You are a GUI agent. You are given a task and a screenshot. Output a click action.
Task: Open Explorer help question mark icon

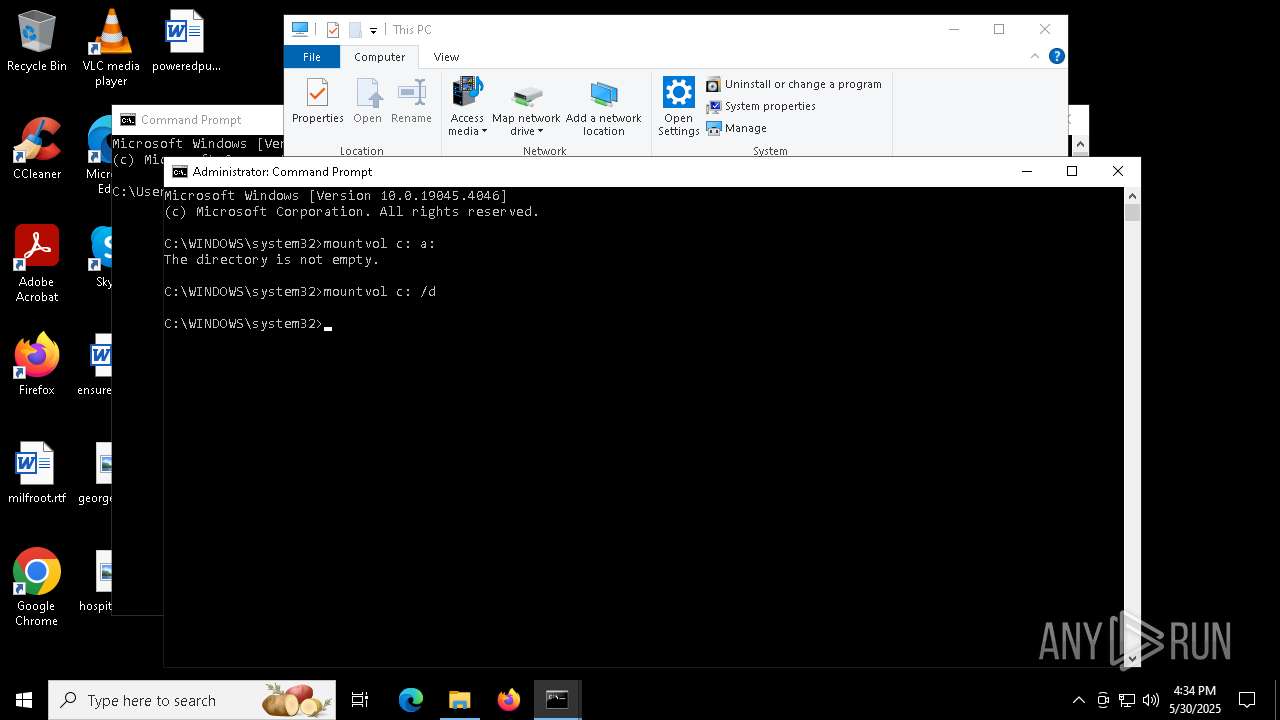(x=1056, y=57)
